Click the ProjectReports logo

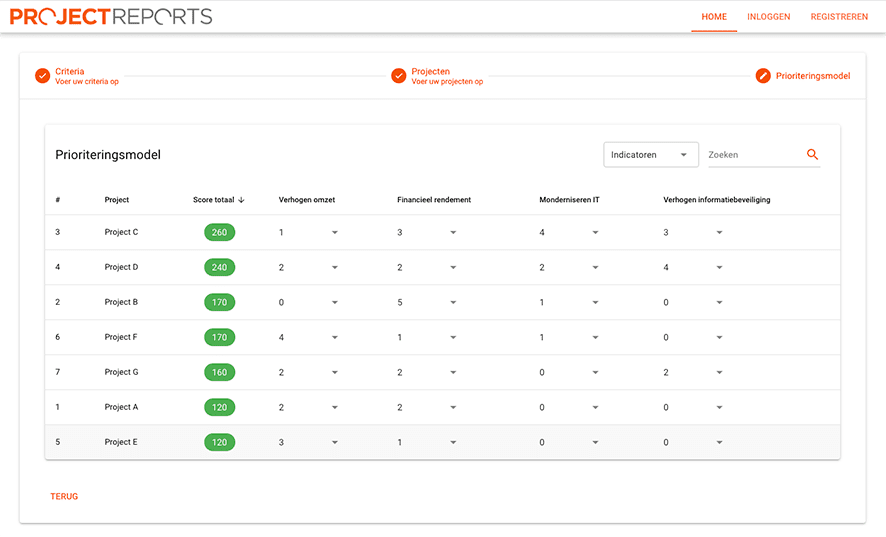pyautogui.click(x=111, y=16)
